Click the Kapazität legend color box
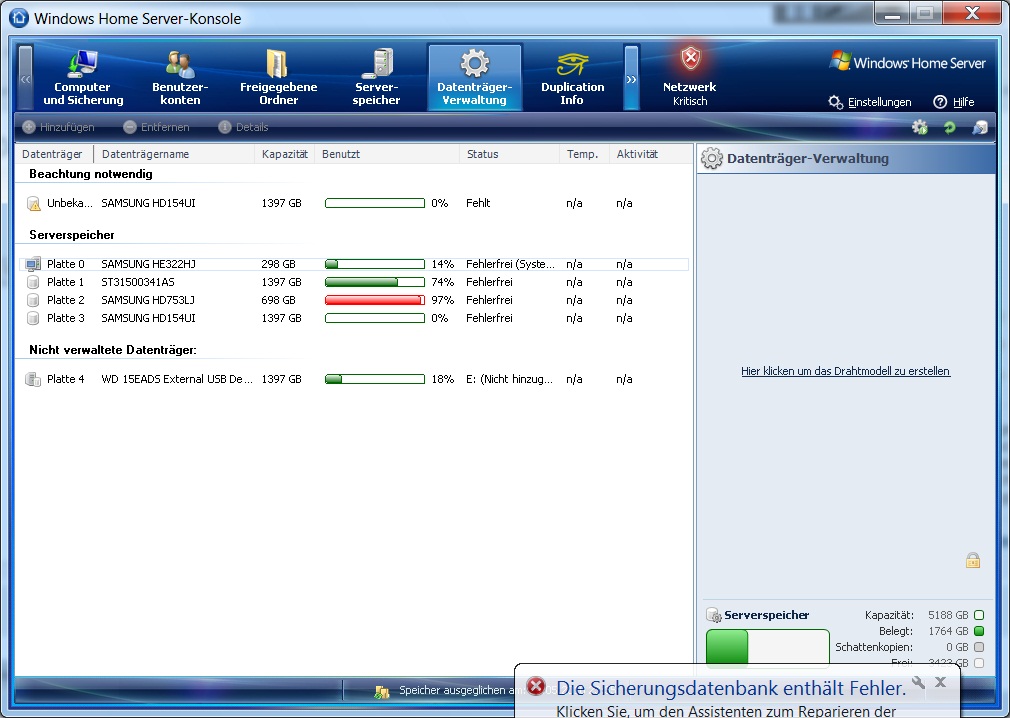The height and width of the screenshot is (718, 1010). tap(979, 615)
